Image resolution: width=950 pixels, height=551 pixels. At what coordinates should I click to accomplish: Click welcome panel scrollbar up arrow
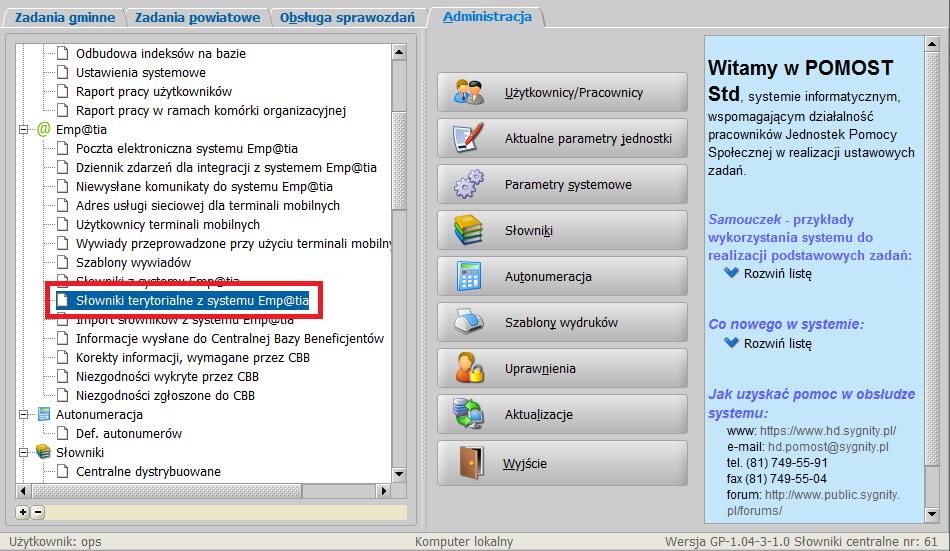[x=932, y=44]
